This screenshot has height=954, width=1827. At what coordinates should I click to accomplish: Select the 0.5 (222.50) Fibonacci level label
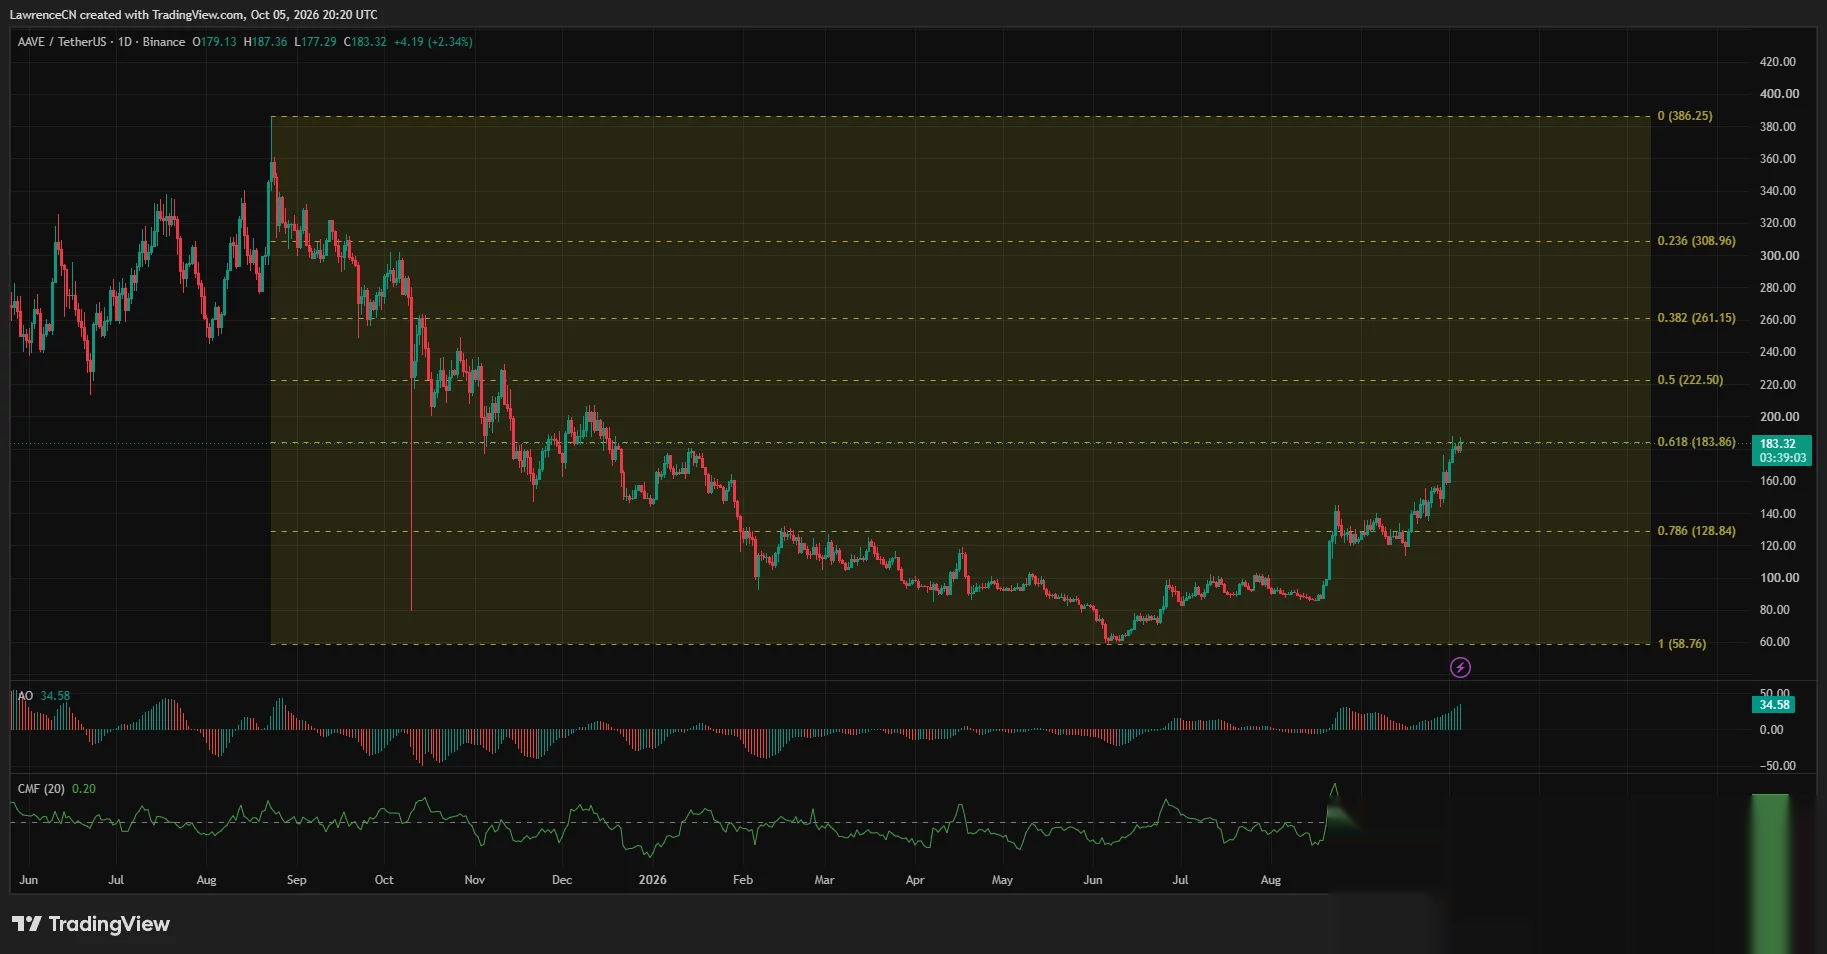[x=1690, y=380]
